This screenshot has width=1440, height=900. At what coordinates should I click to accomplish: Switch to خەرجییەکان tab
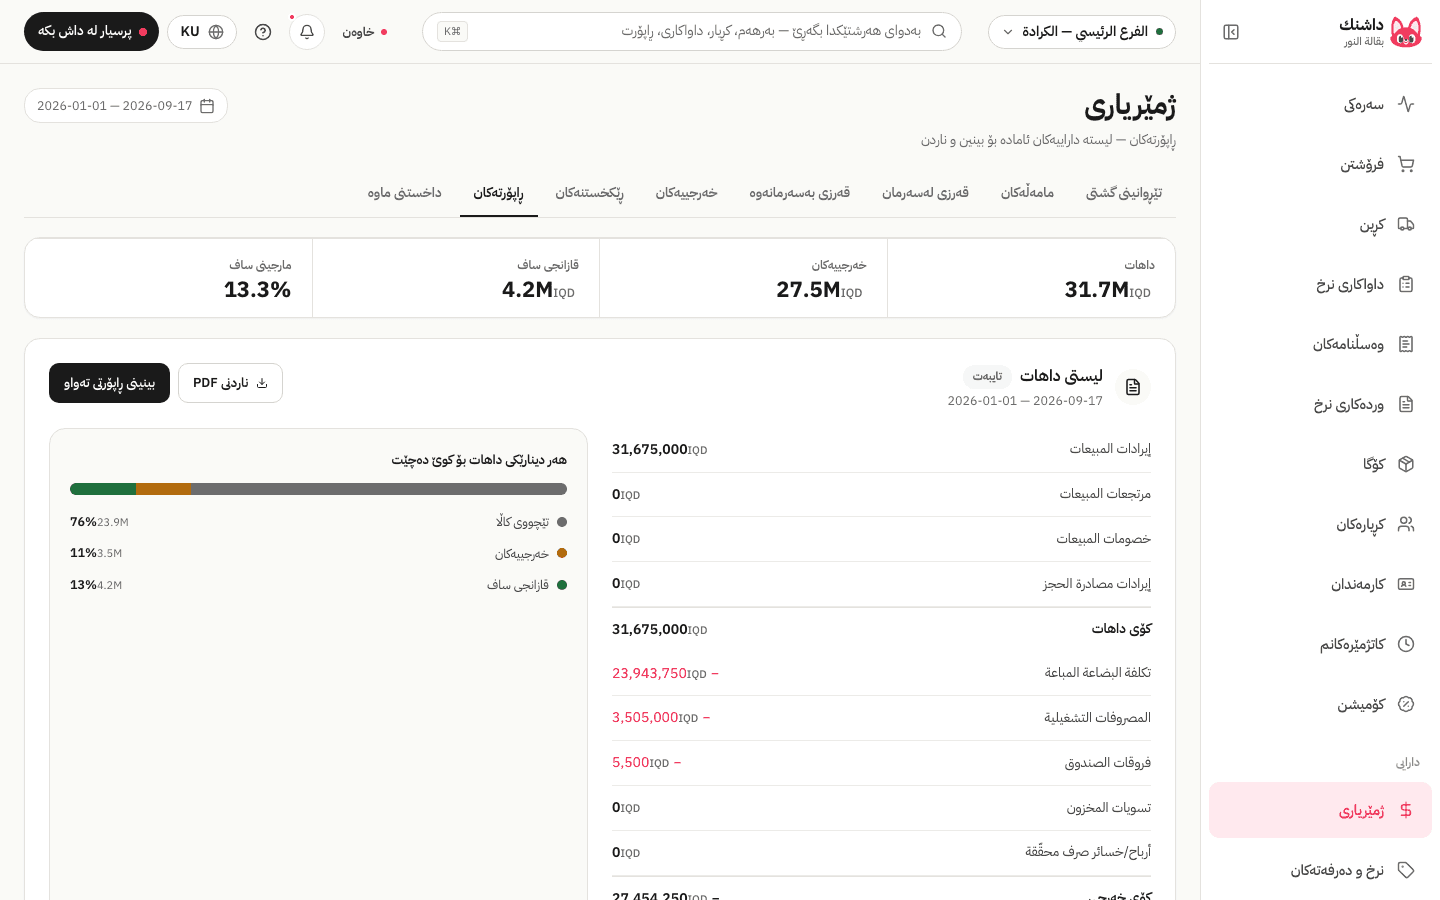tap(686, 193)
